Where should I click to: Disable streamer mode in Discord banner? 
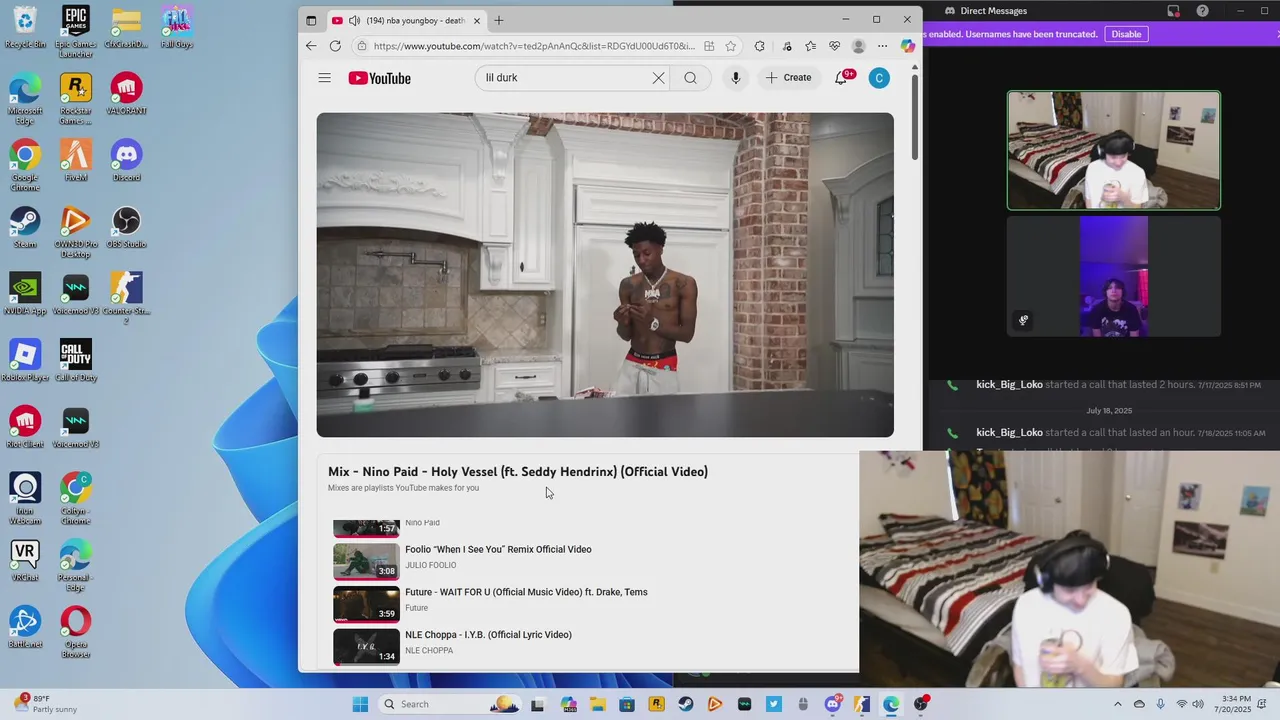pyautogui.click(x=1126, y=34)
